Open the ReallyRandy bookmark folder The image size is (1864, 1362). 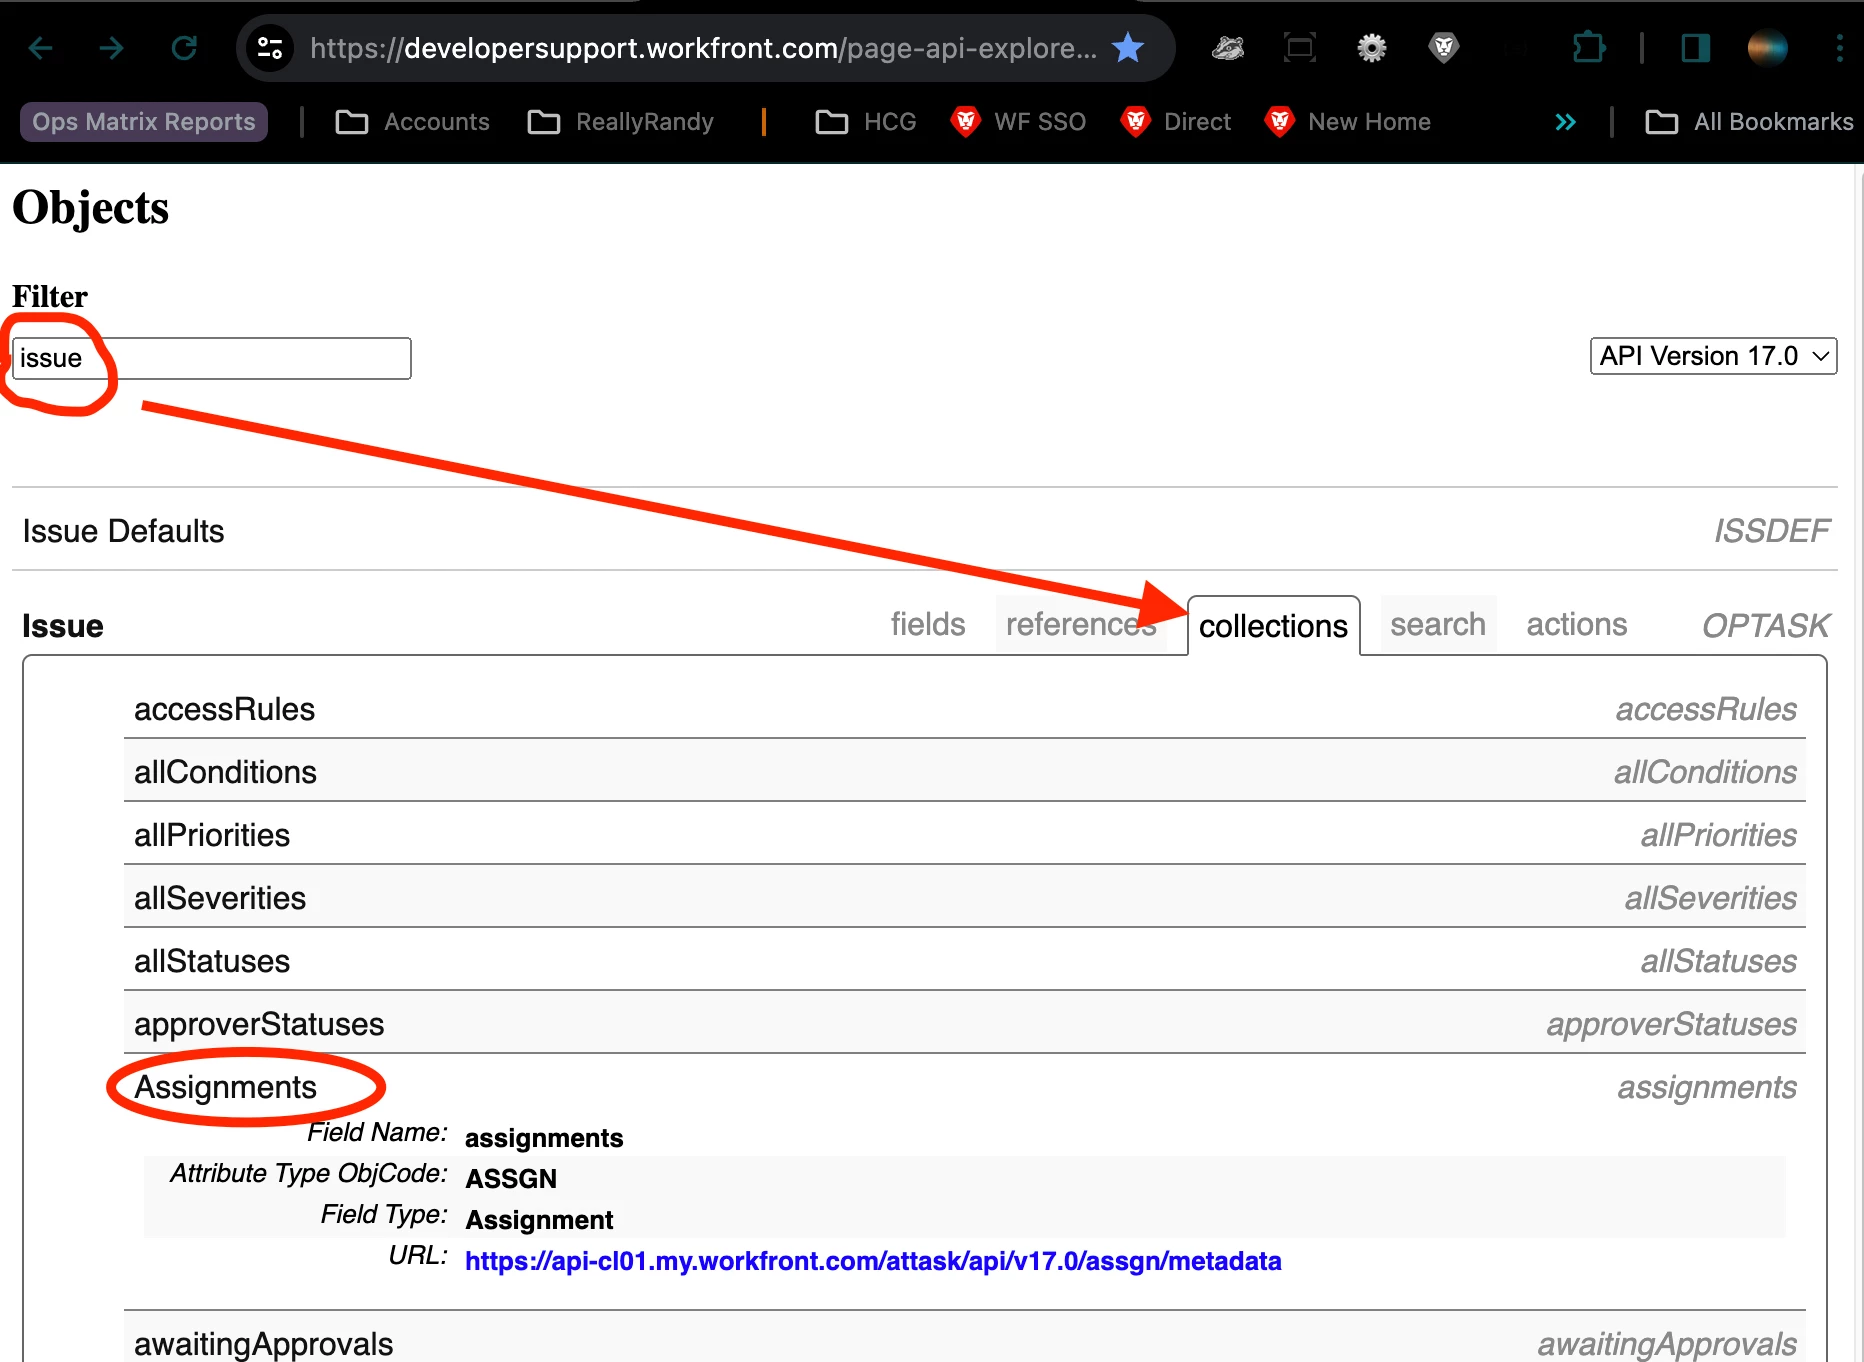tap(620, 122)
